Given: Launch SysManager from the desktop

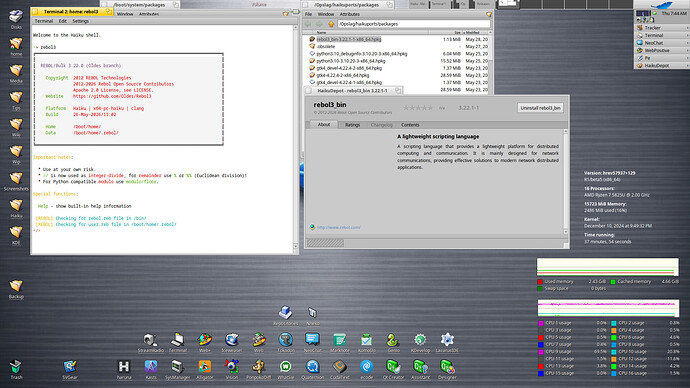Looking at the screenshot, I should [x=178, y=366].
